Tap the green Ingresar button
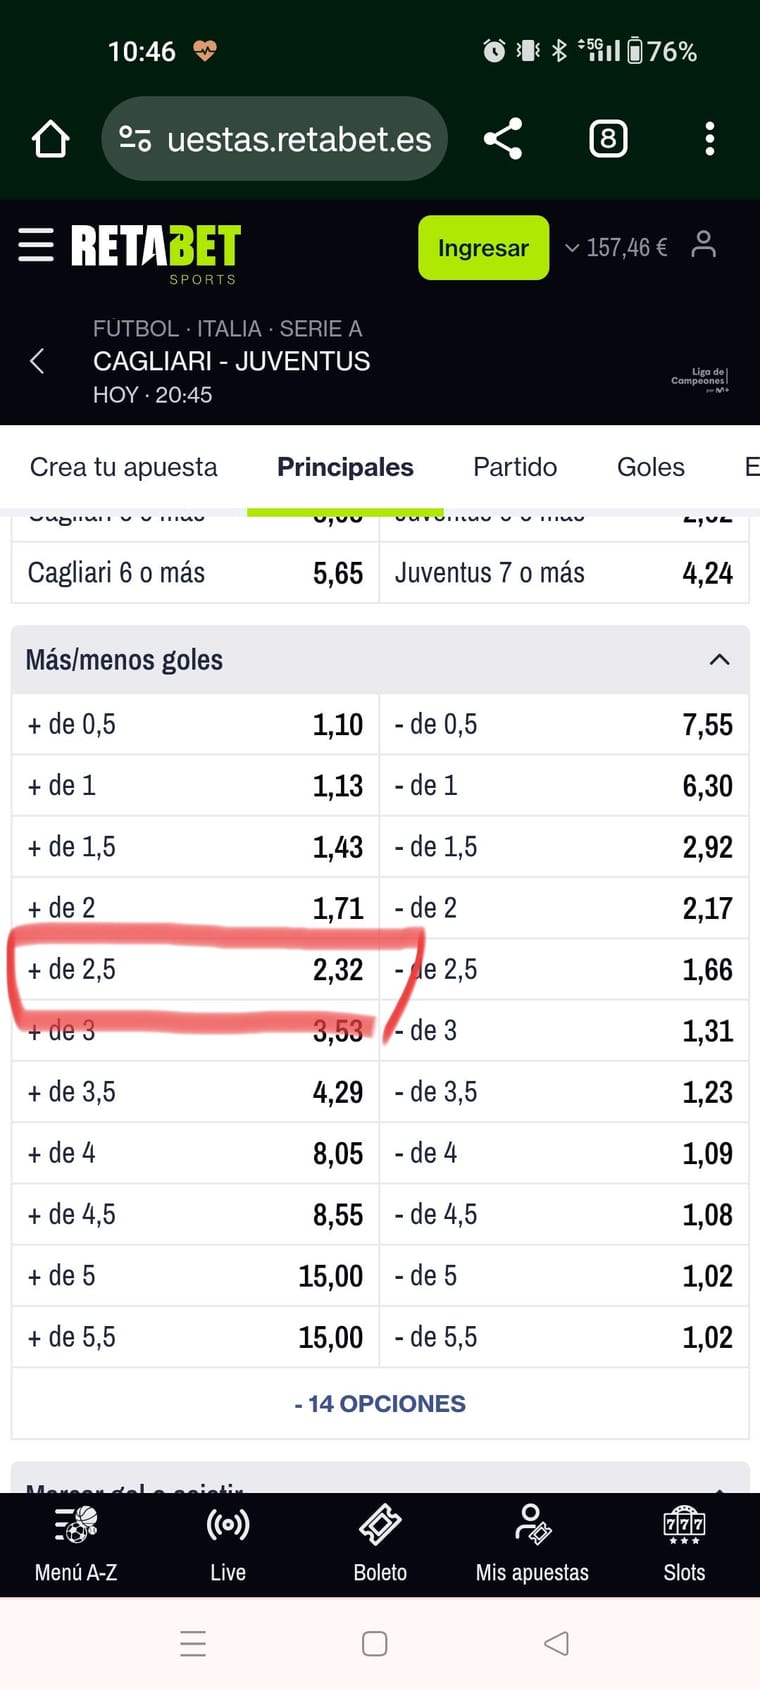This screenshot has width=760, height=1690. pyautogui.click(x=483, y=247)
